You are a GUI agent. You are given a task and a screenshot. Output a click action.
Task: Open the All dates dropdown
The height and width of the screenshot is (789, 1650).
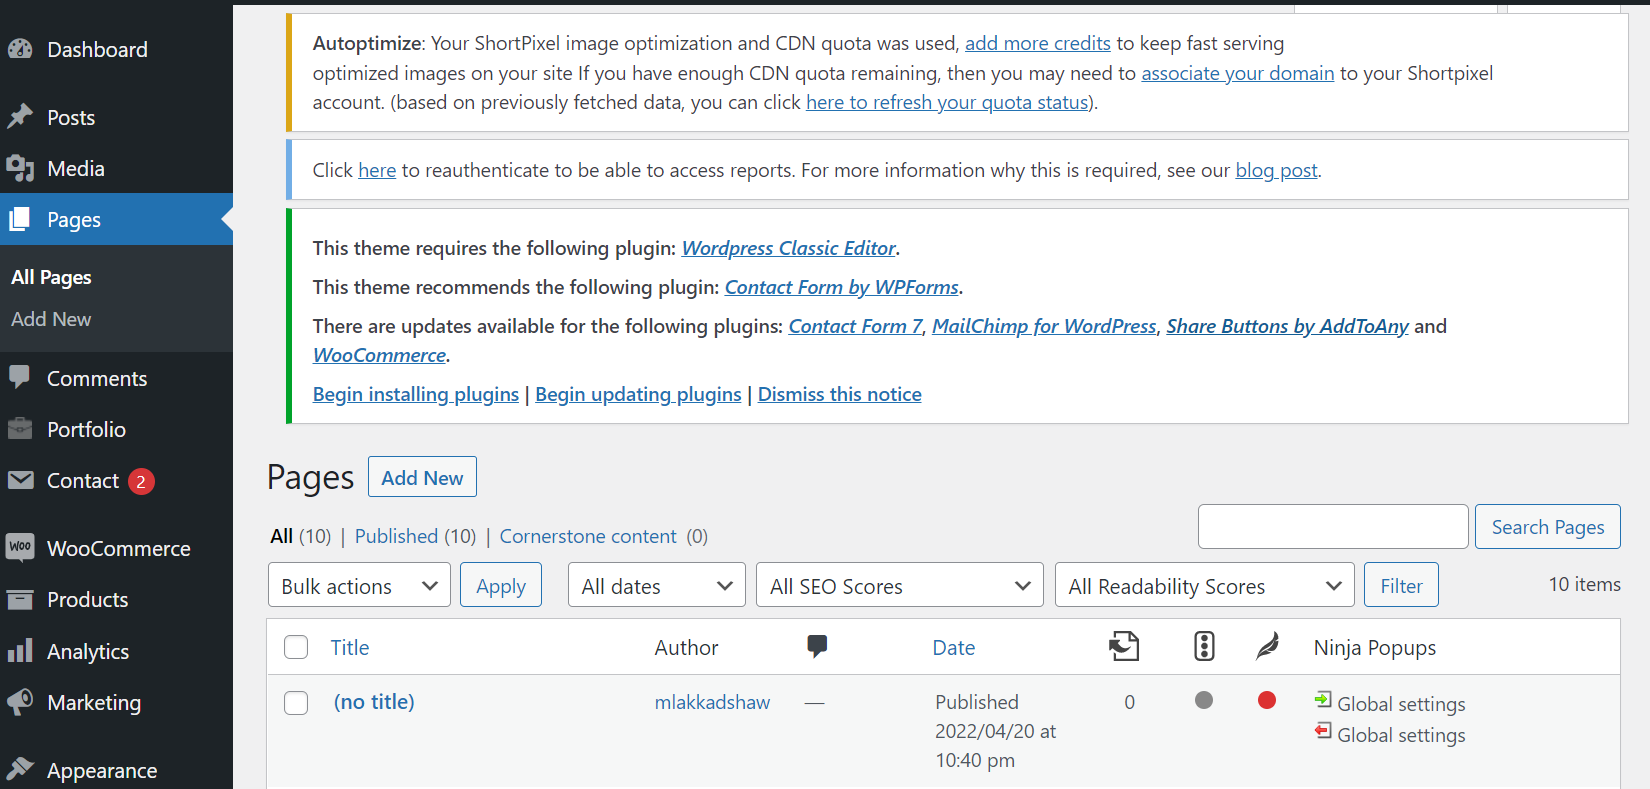pos(657,585)
